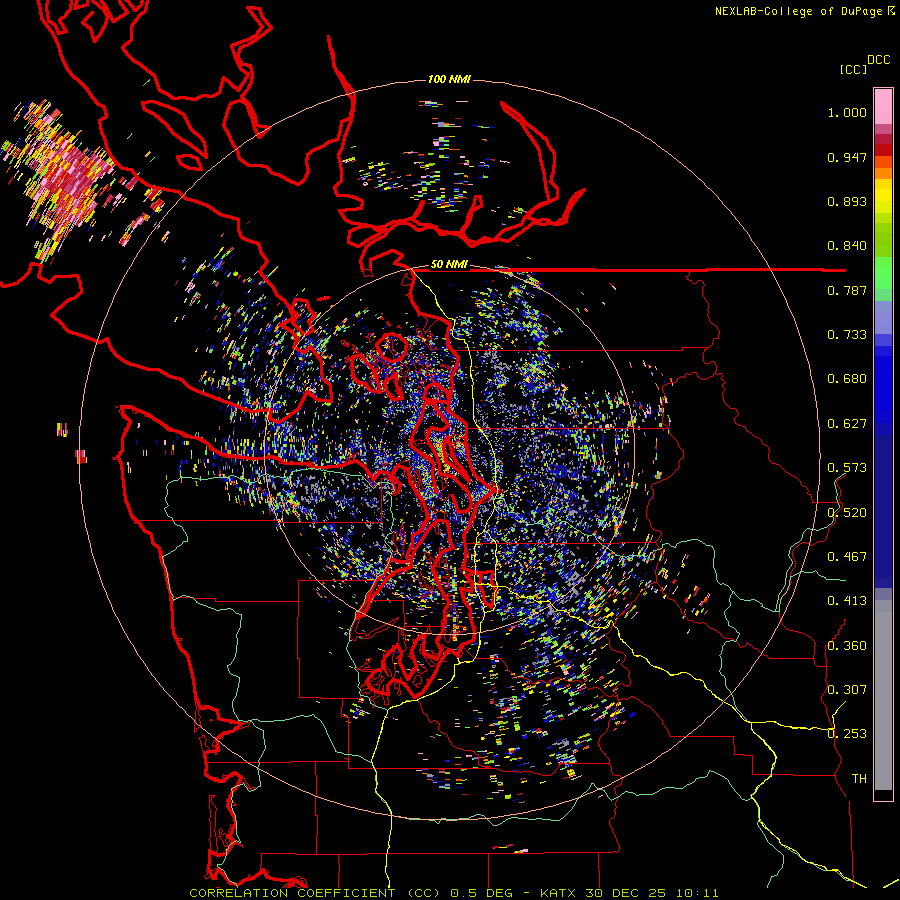
Task: Pick the light pink color bar segment
Action: click(883, 106)
